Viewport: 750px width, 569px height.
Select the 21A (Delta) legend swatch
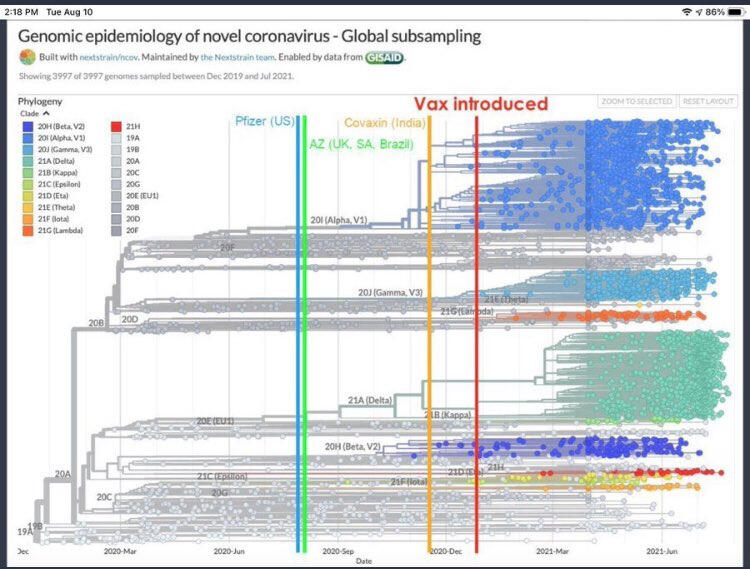click(27, 161)
